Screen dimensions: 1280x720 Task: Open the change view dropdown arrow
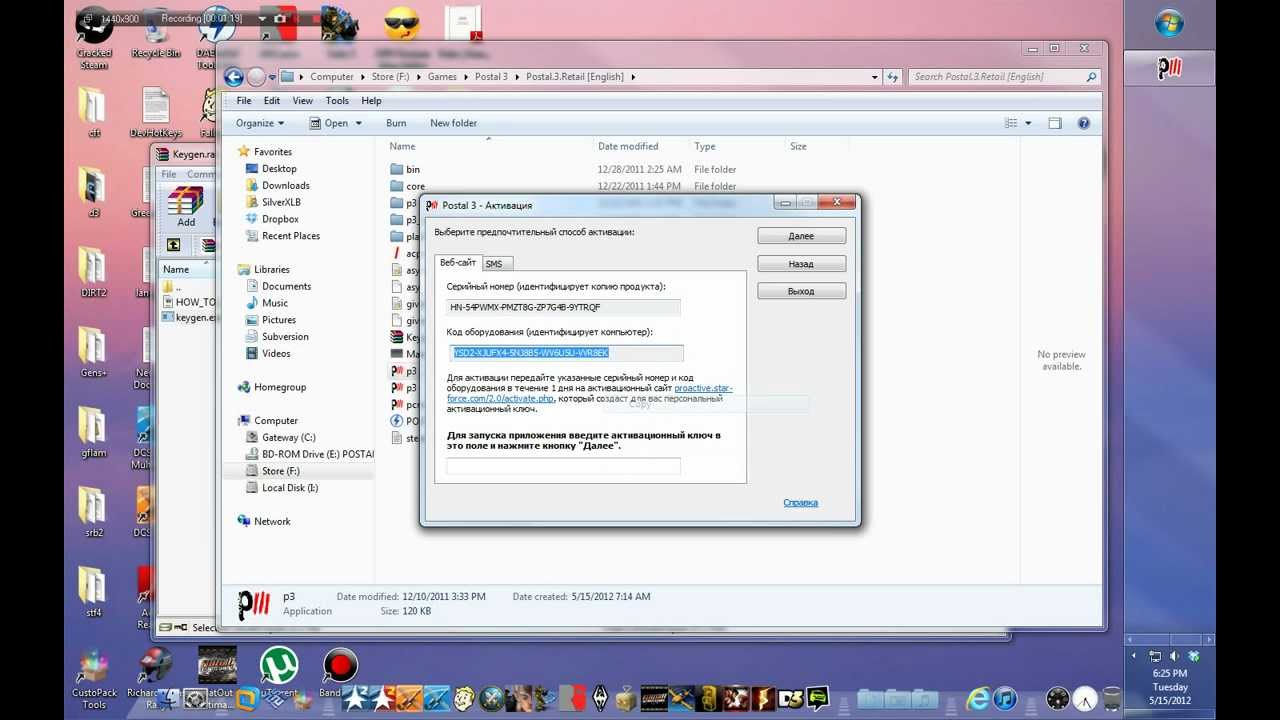[x=1028, y=123]
